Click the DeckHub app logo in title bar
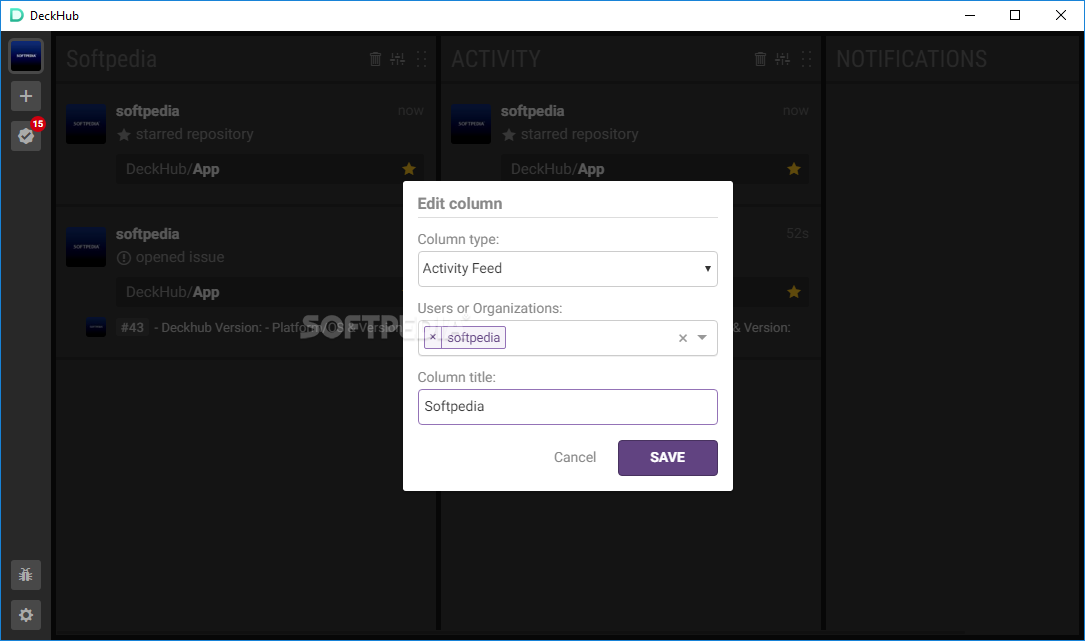The image size is (1085, 641). pos(16,15)
